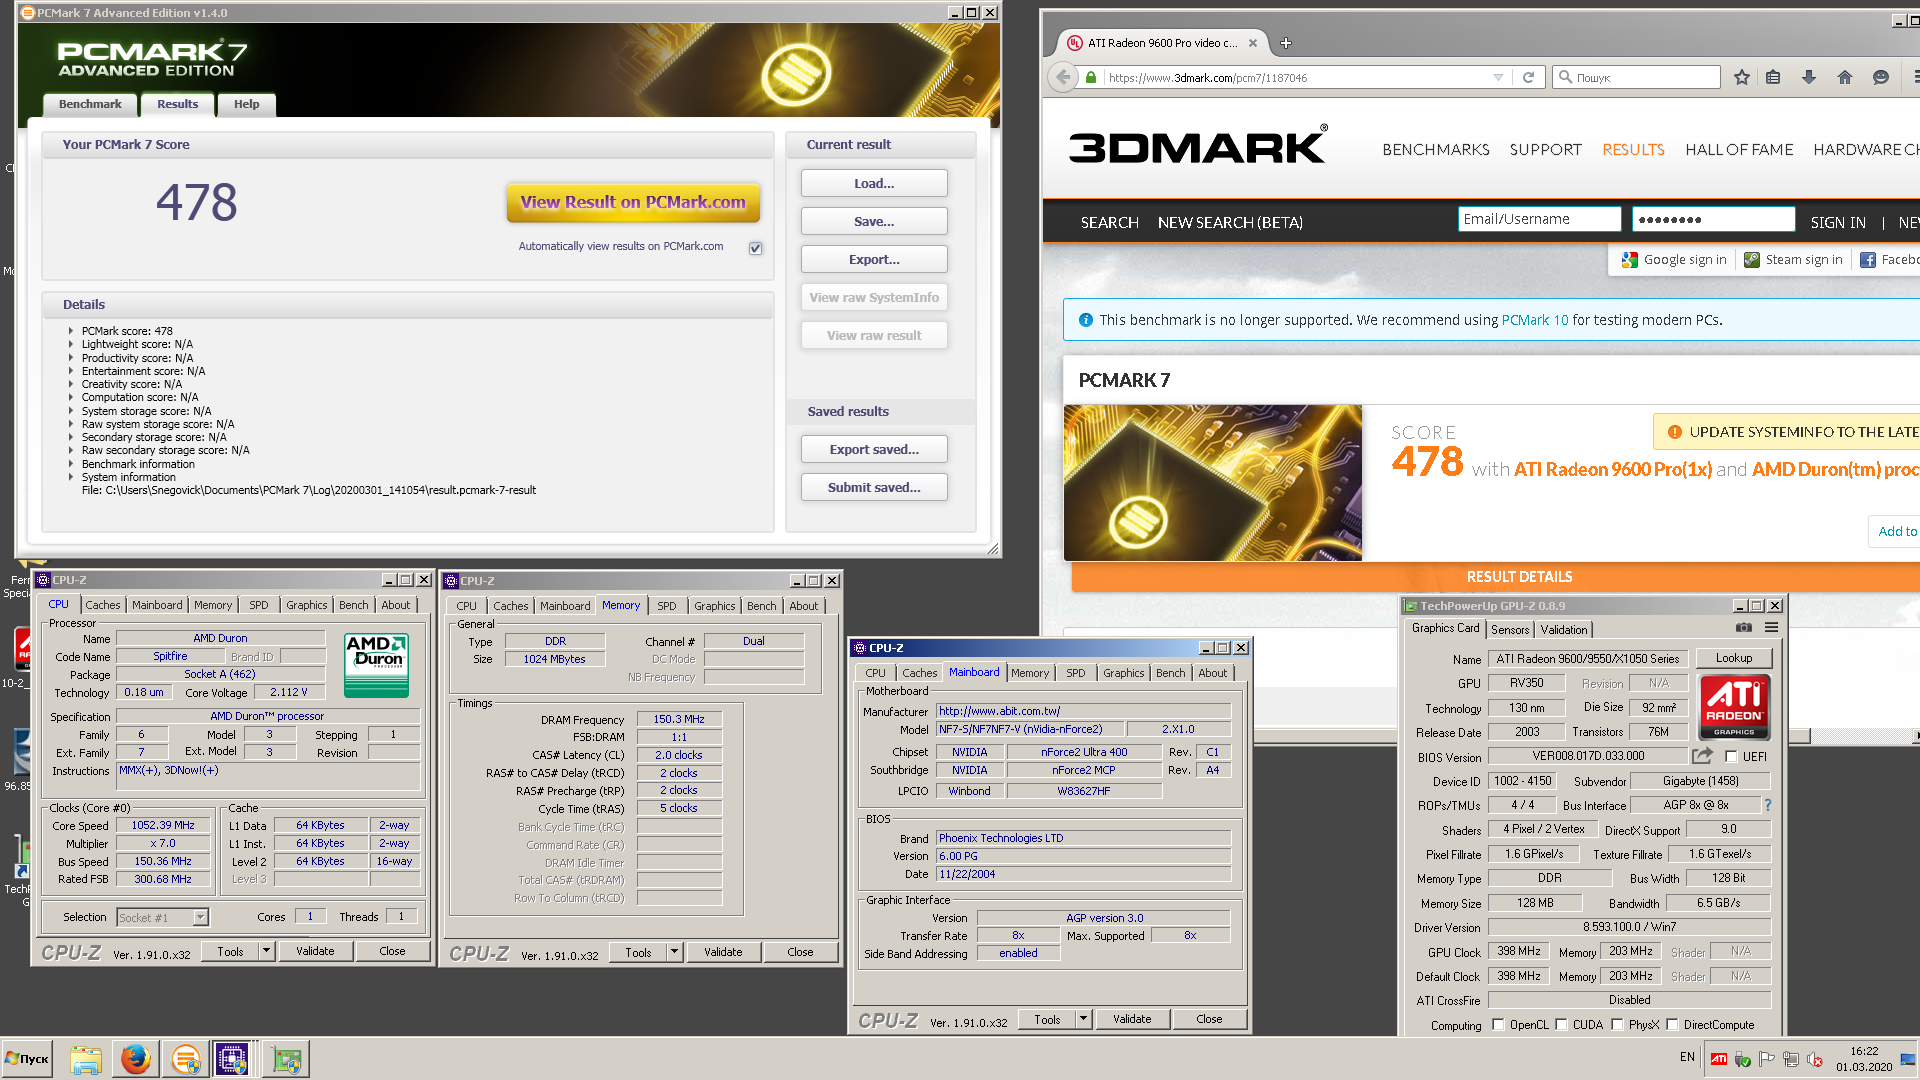Go back in Firefox
This screenshot has height=1080, width=1920.
coord(1064,77)
